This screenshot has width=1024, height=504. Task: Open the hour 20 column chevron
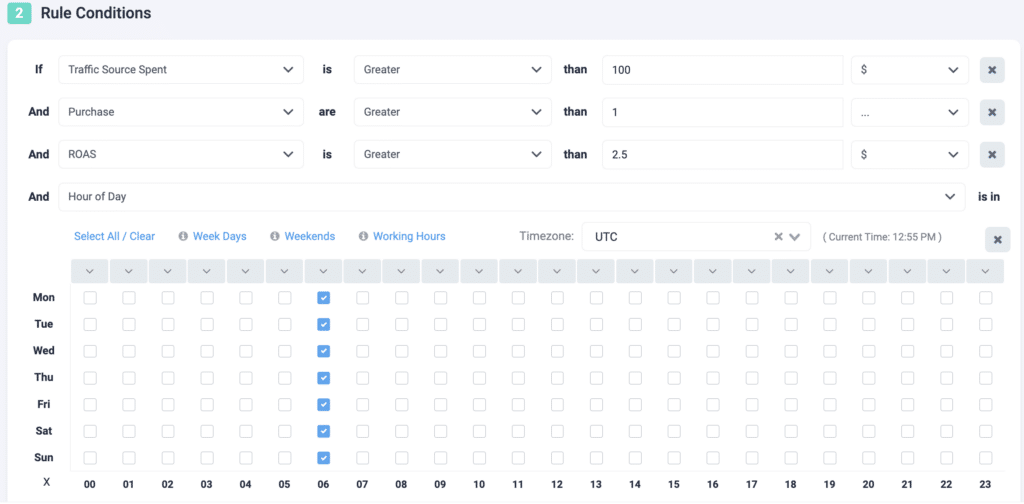(x=869, y=271)
